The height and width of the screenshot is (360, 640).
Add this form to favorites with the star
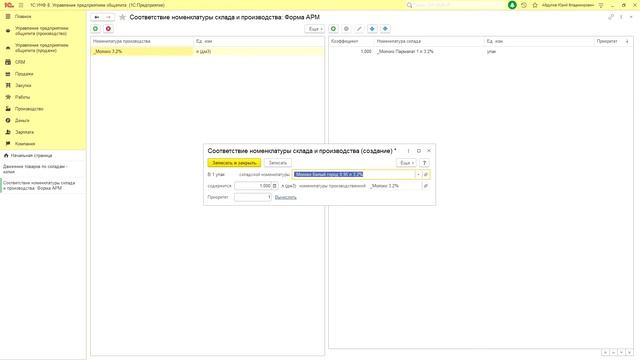coord(122,17)
